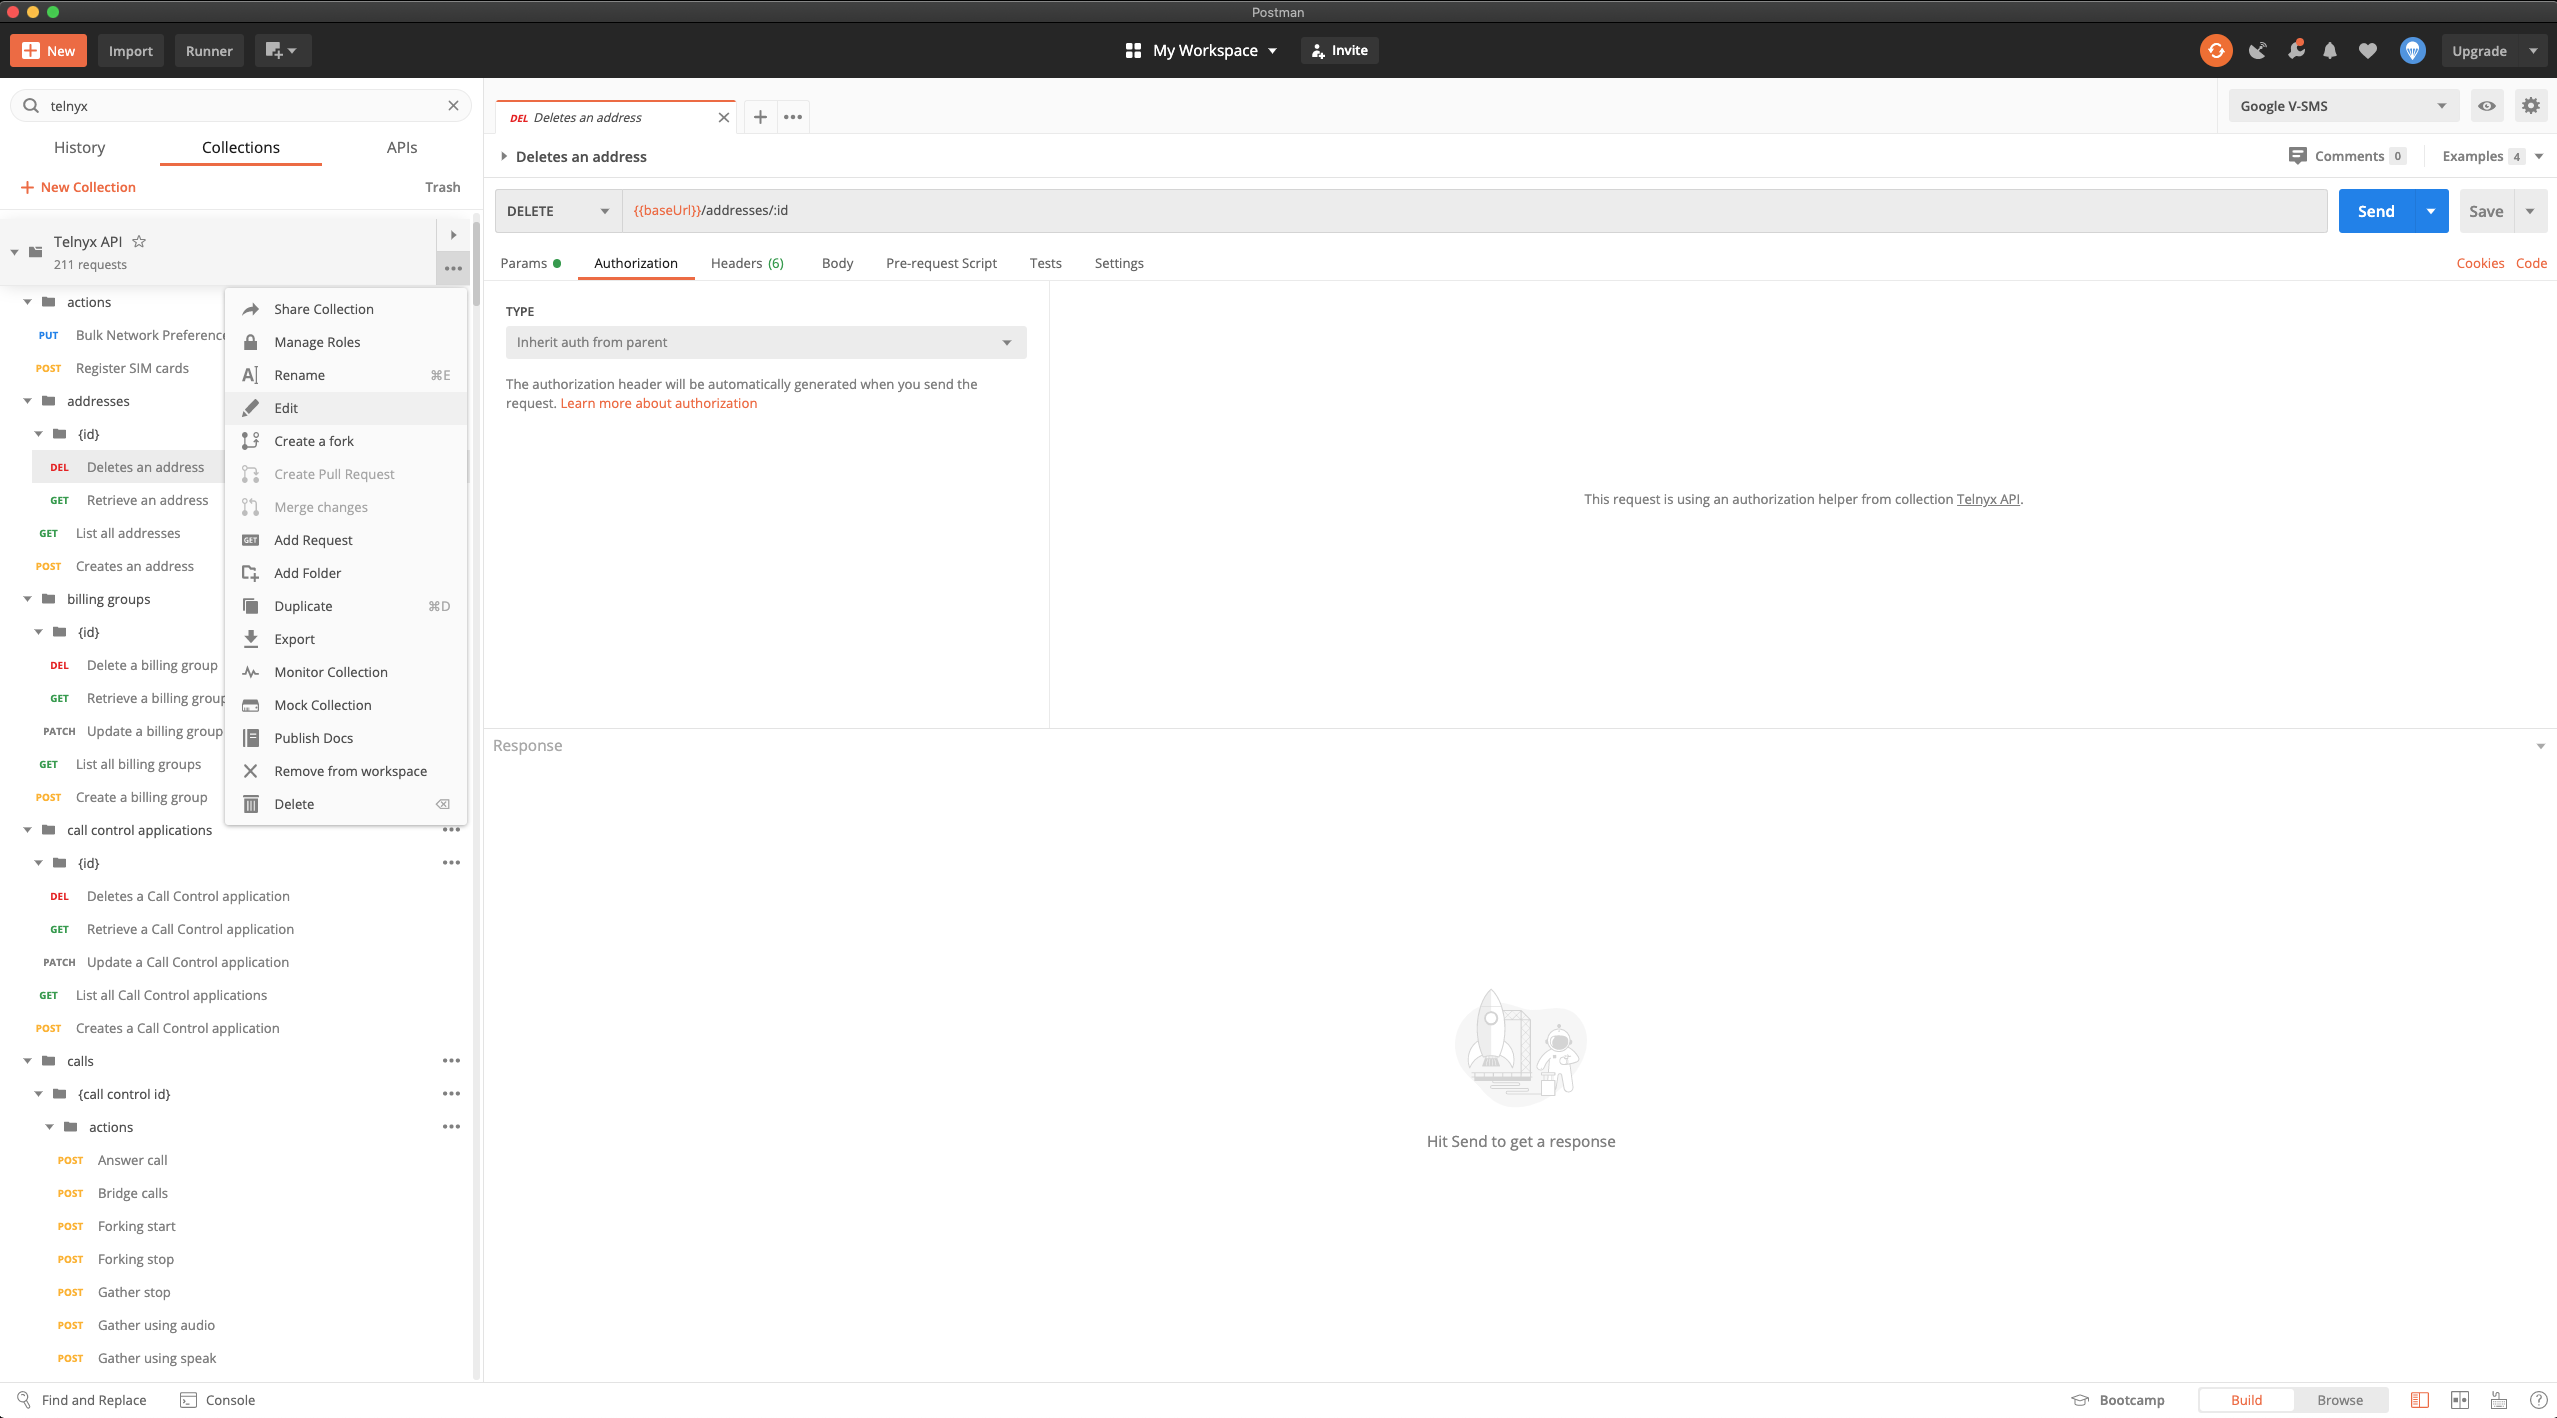This screenshot has height=1418, width=2557.
Task: Collapse the billing groups folder
Action: (x=27, y=599)
